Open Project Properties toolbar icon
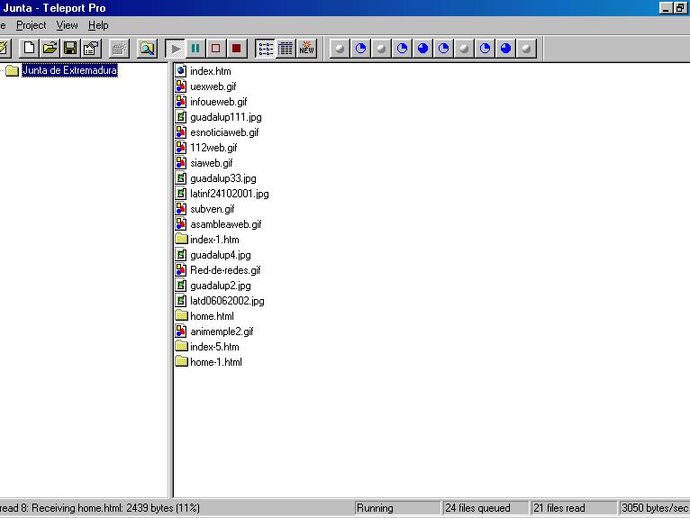The height and width of the screenshot is (518, 690). coord(91,48)
